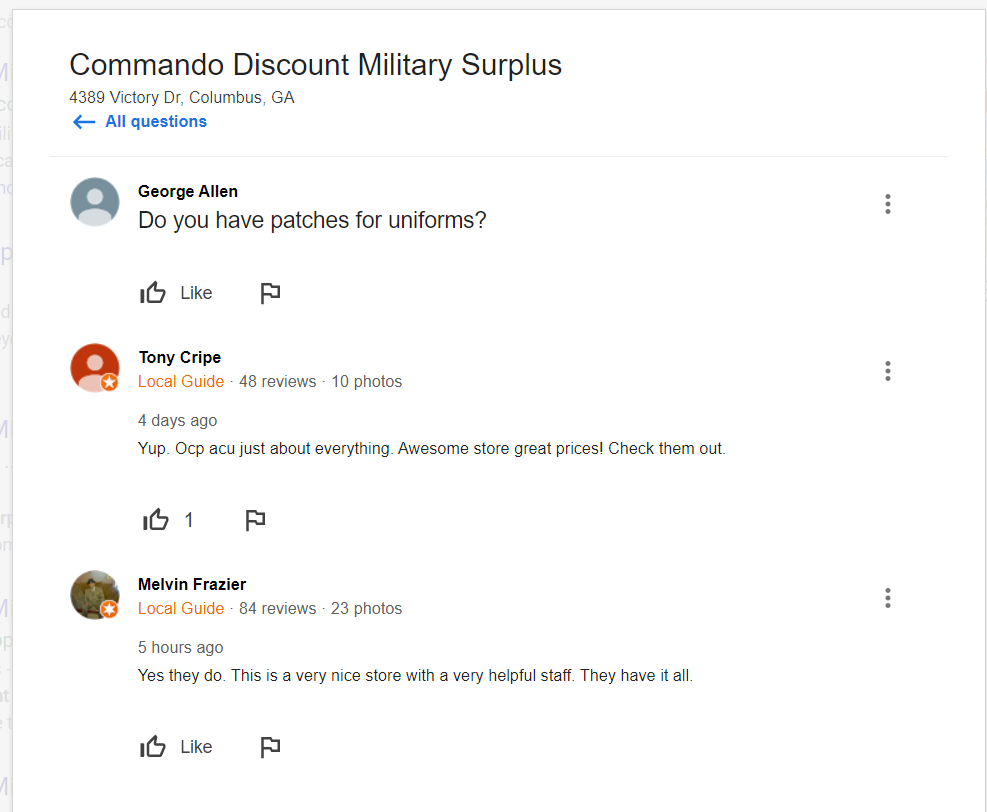Click the back arrow icon
Image resolution: width=987 pixels, height=812 pixels.
[84, 122]
